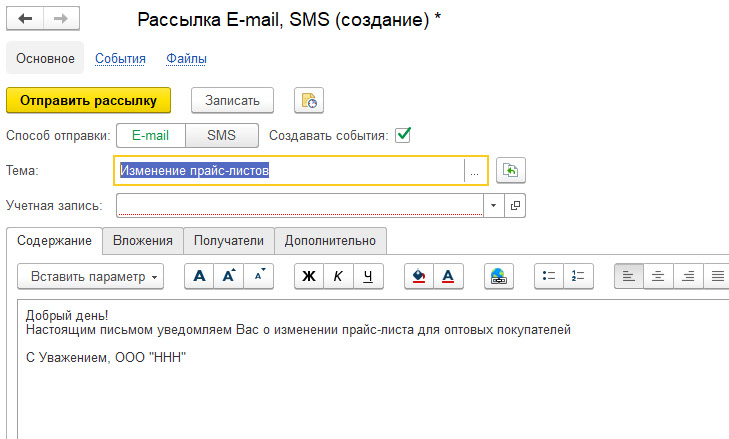This screenshot has width=729, height=439.
Task: Switch to the Дополнительно tab
Action: tap(330, 241)
